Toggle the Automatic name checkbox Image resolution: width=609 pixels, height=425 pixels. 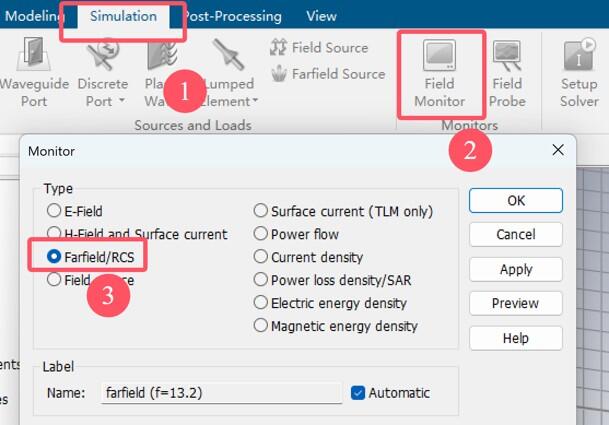(359, 393)
